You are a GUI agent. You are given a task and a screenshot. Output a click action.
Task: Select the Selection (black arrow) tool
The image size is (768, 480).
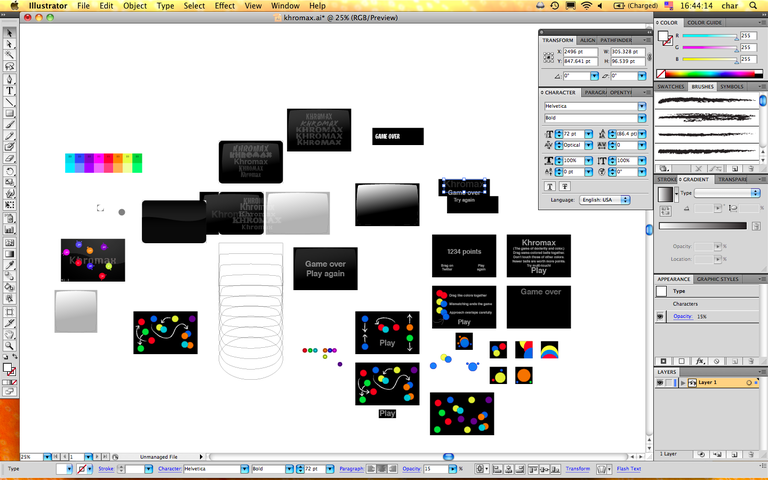9,33
